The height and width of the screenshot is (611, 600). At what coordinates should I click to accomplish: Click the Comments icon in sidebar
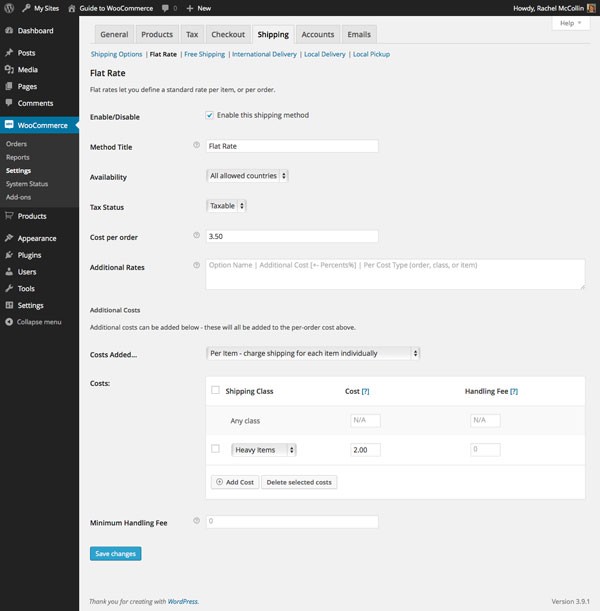tap(9, 103)
